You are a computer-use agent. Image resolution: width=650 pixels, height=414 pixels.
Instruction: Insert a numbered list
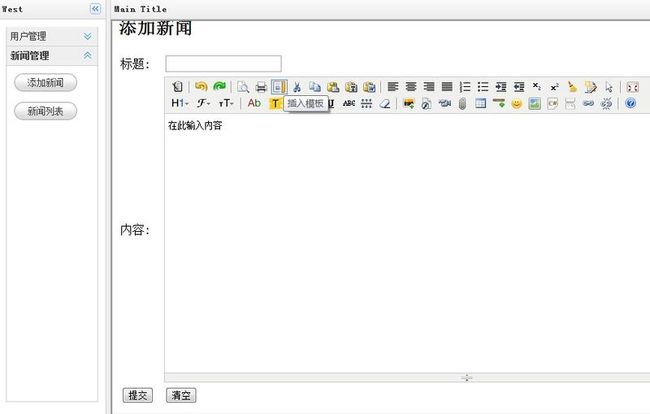(x=465, y=87)
